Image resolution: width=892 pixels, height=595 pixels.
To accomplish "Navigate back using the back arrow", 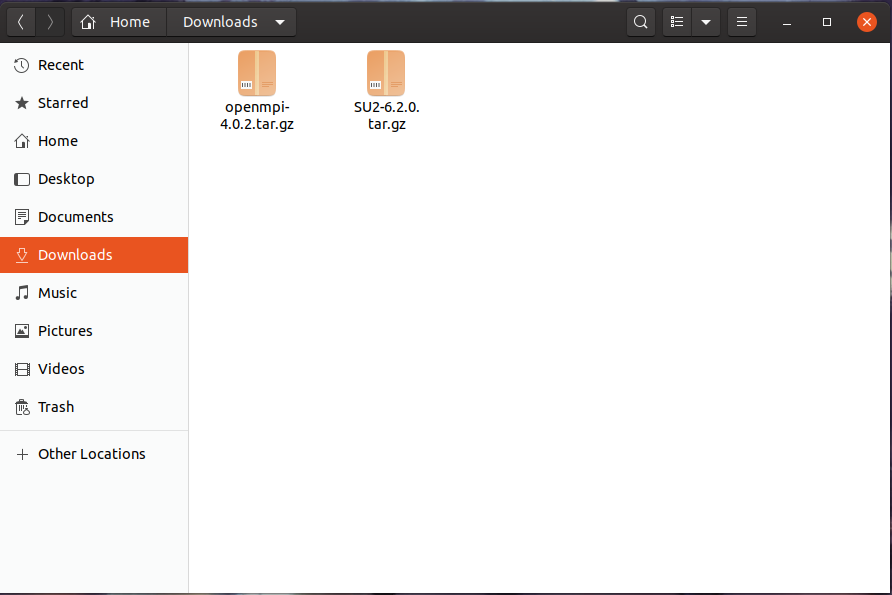I will click(x=20, y=21).
